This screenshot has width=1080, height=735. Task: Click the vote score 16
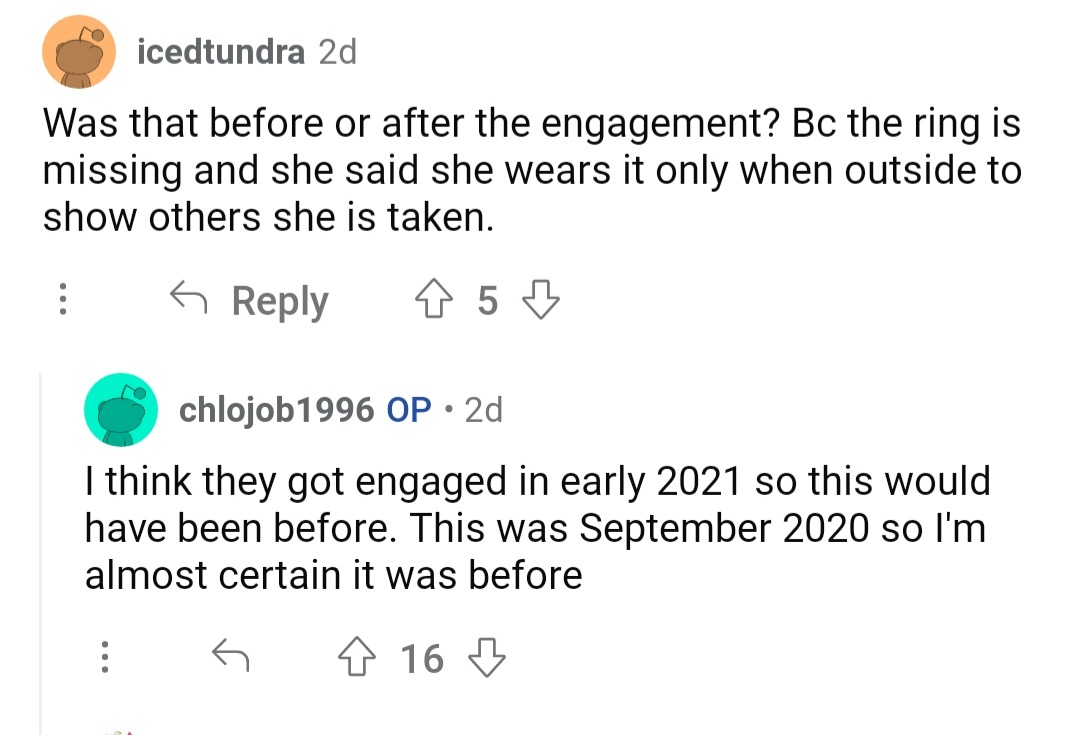[x=422, y=658]
